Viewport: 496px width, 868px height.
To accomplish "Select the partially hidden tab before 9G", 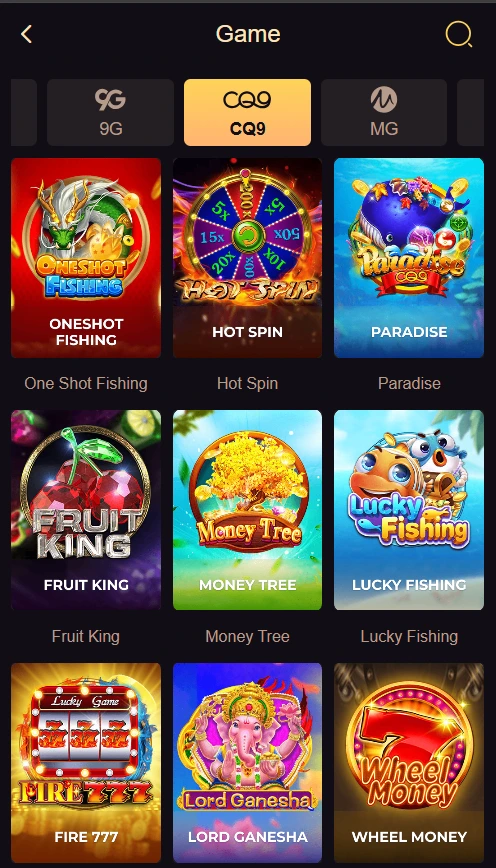I will 24,112.
